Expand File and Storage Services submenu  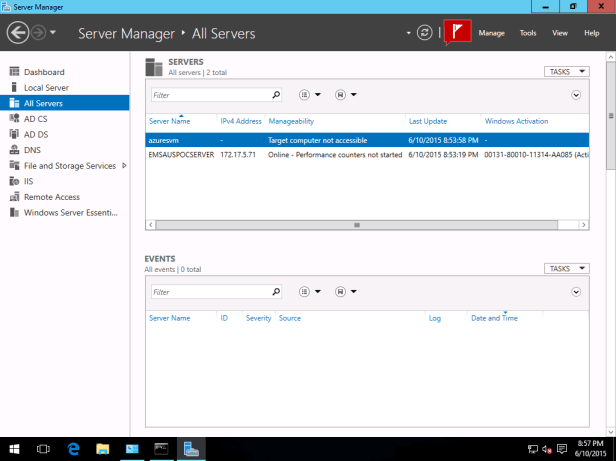tap(124, 166)
